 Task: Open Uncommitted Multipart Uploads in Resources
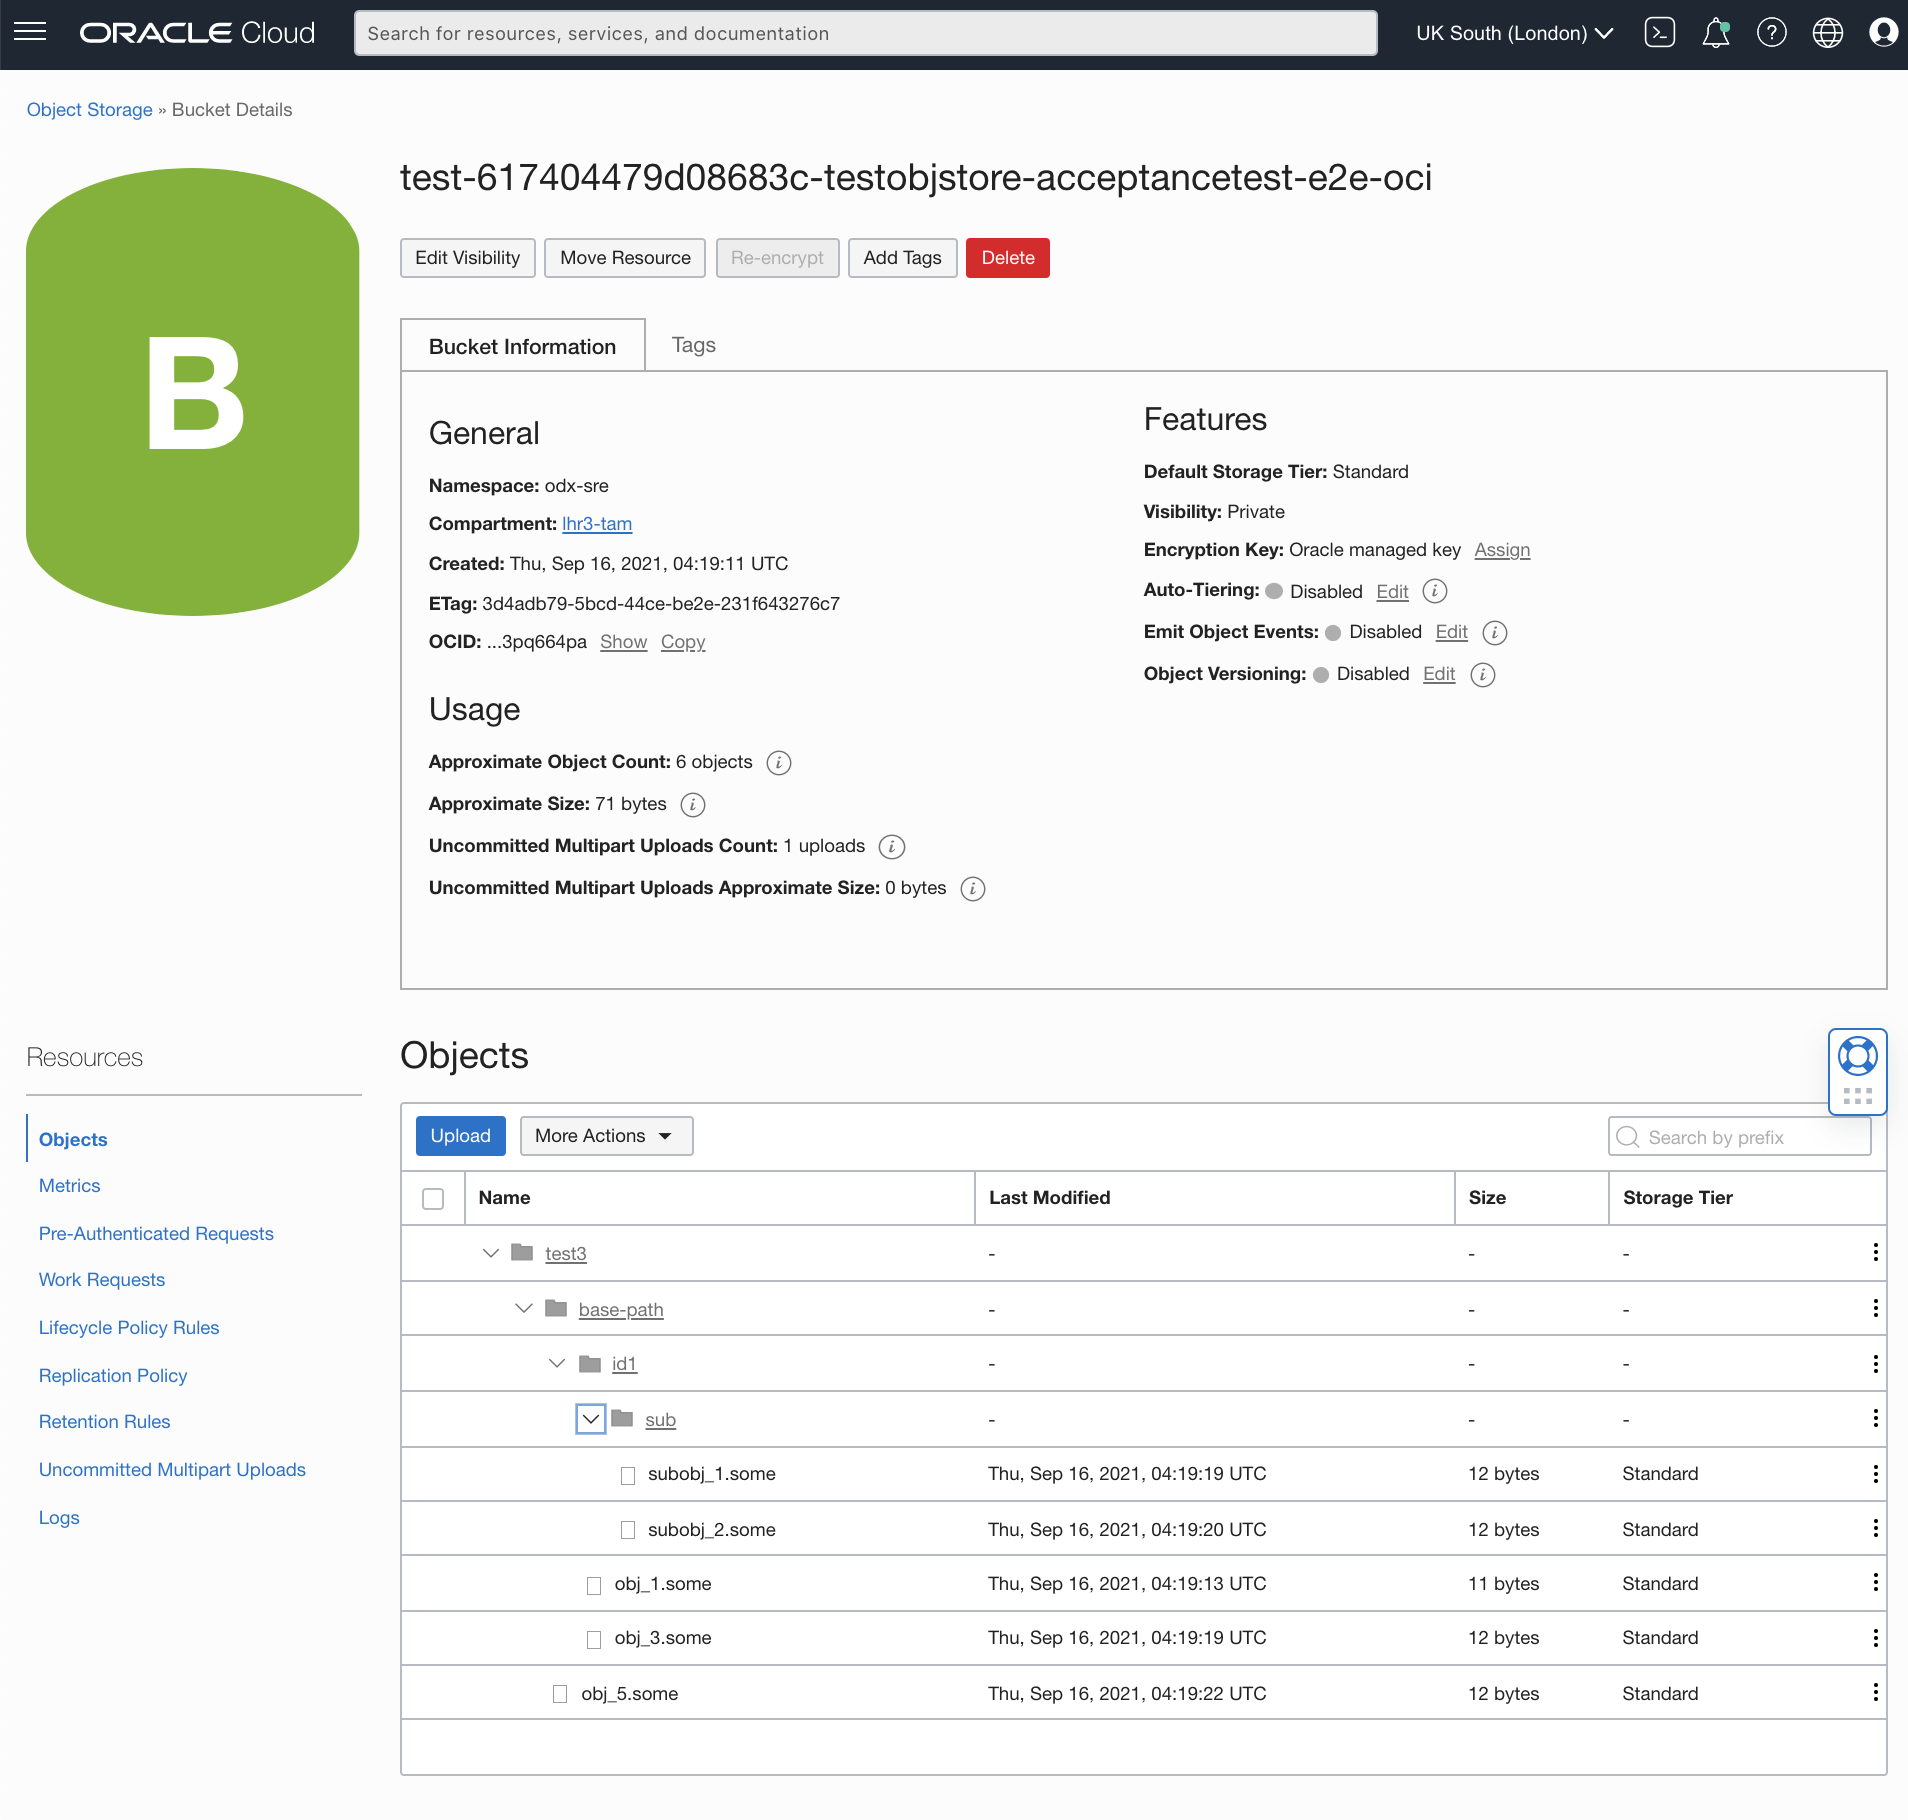[x=172, y=1470]
